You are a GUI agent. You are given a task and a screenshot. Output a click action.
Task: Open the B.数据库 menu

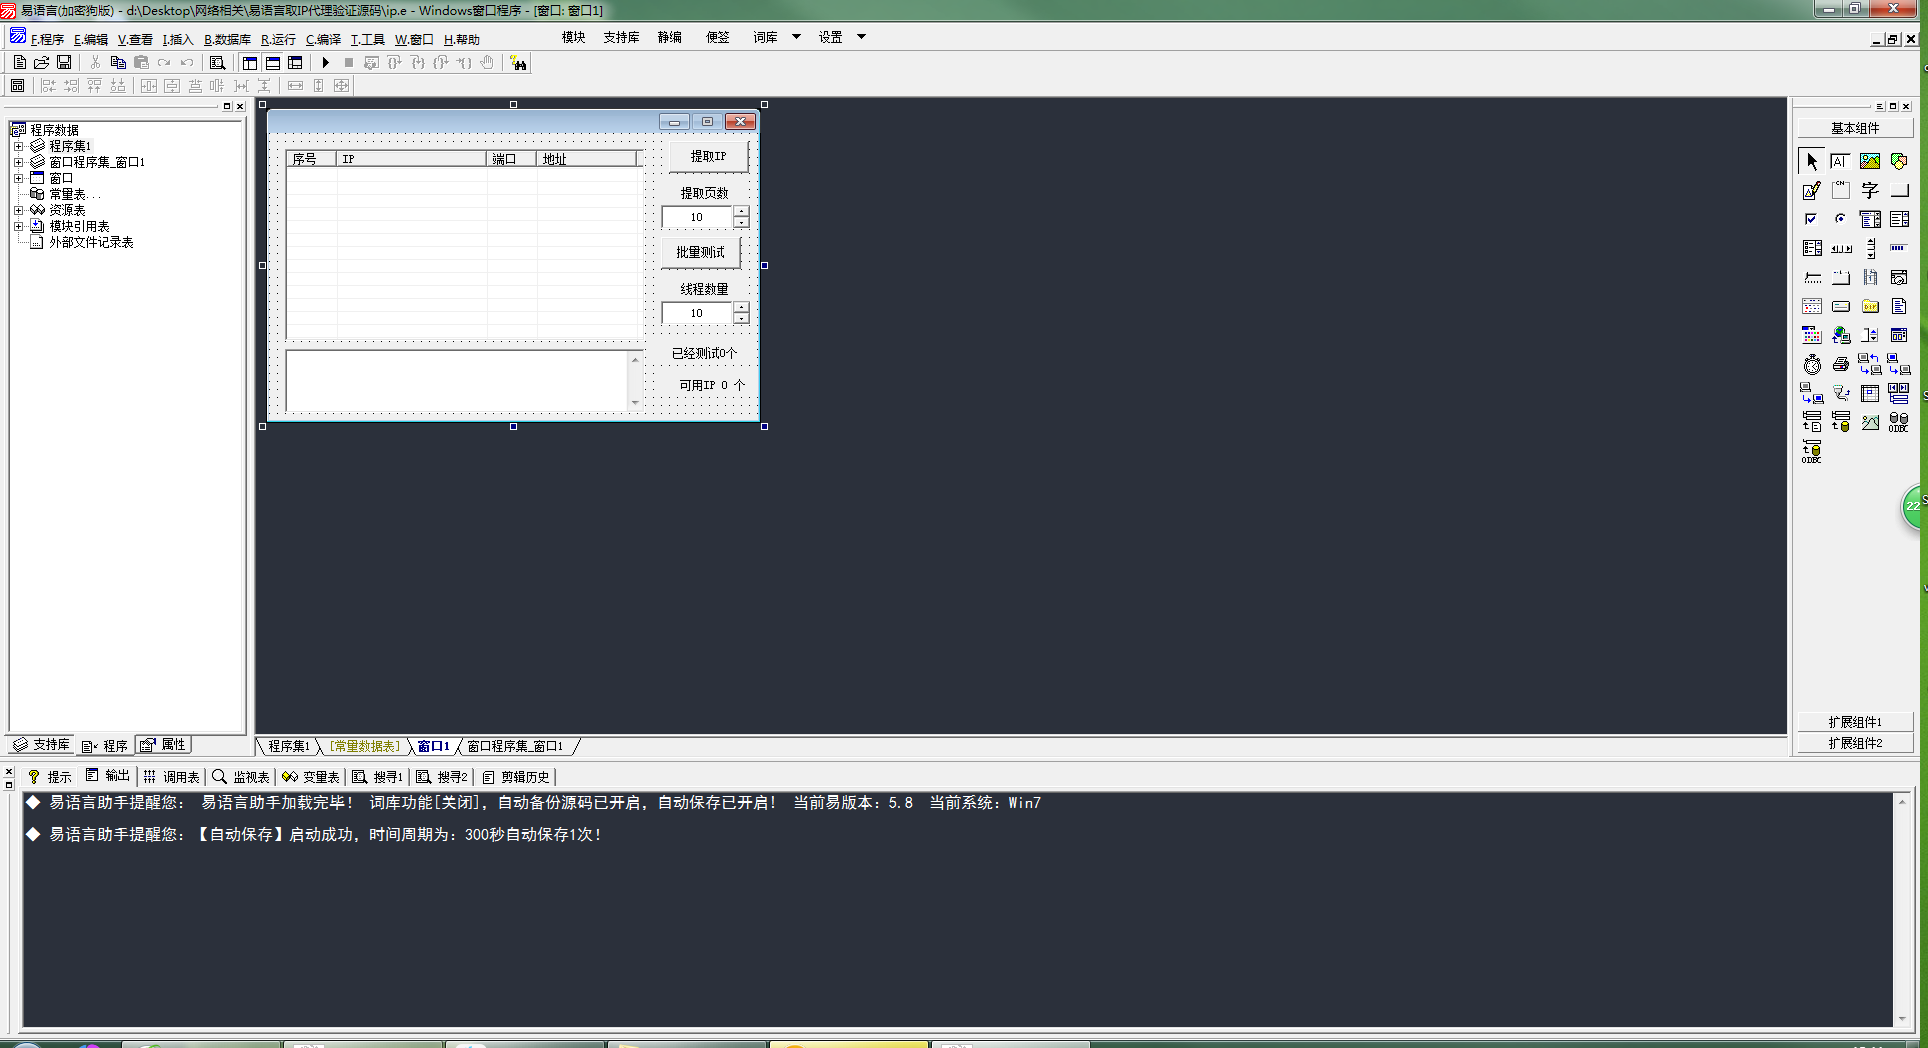pos(227,39)
